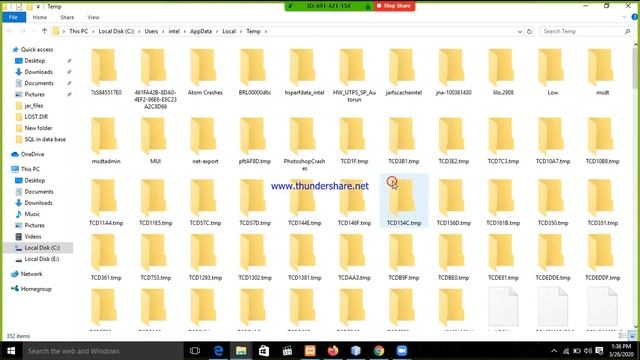Expand the Users breadcrumb chevron

tap(163, 31)
